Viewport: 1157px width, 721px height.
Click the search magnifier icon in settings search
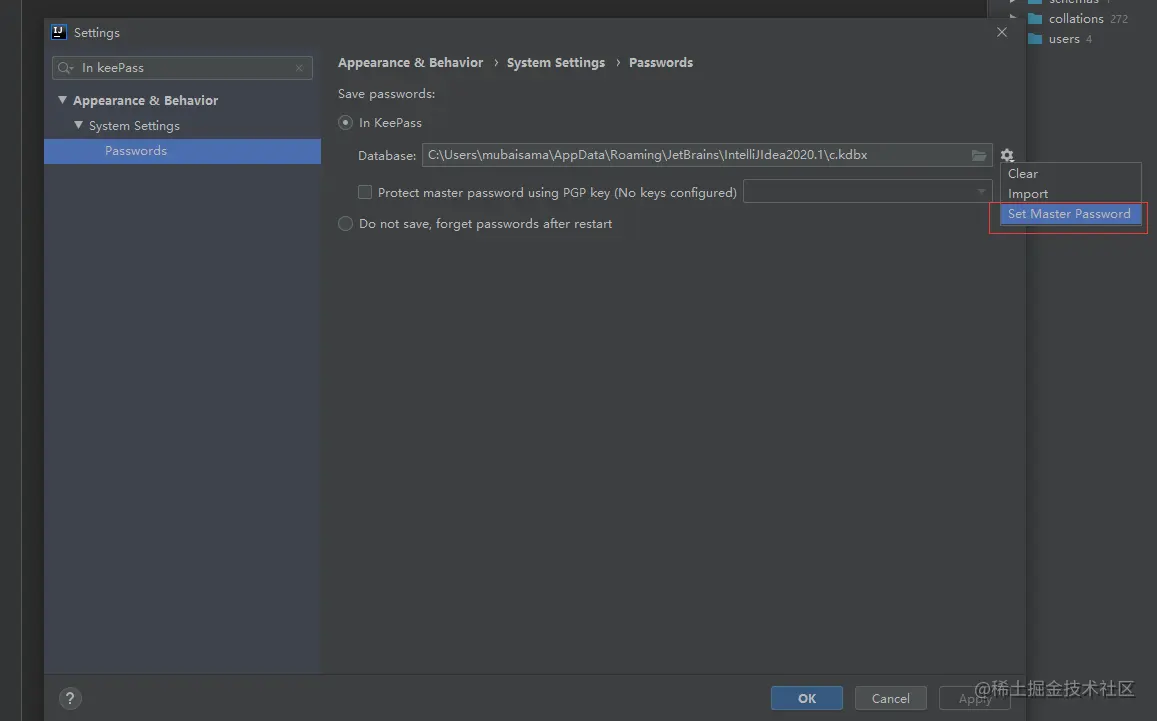pyautogui.click(x=65, y=68)
